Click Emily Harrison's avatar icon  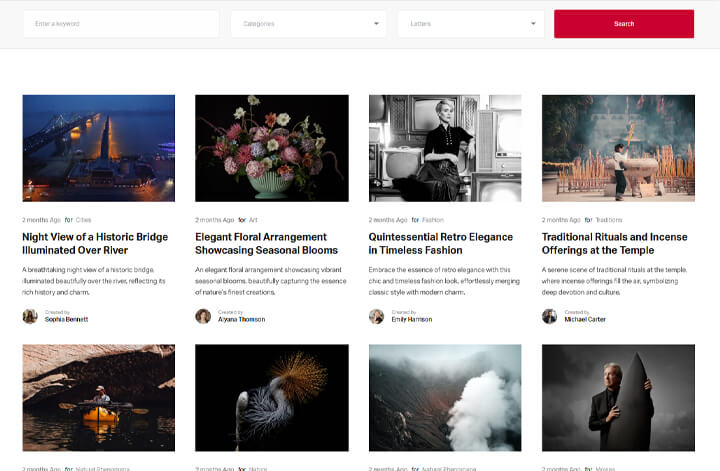pos(377,316)
